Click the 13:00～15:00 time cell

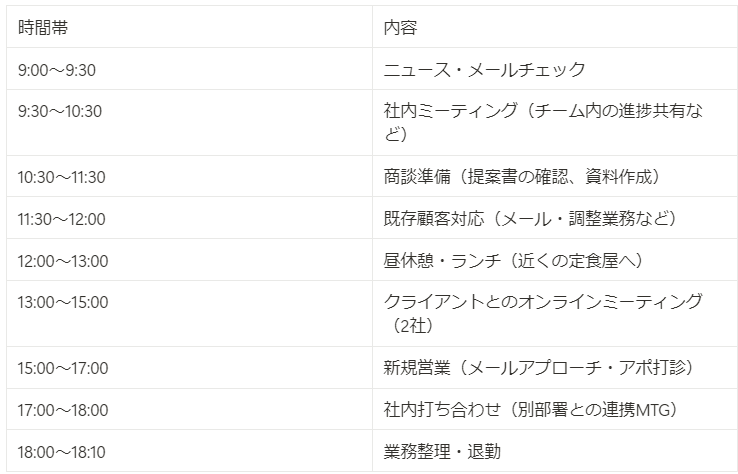189,313
